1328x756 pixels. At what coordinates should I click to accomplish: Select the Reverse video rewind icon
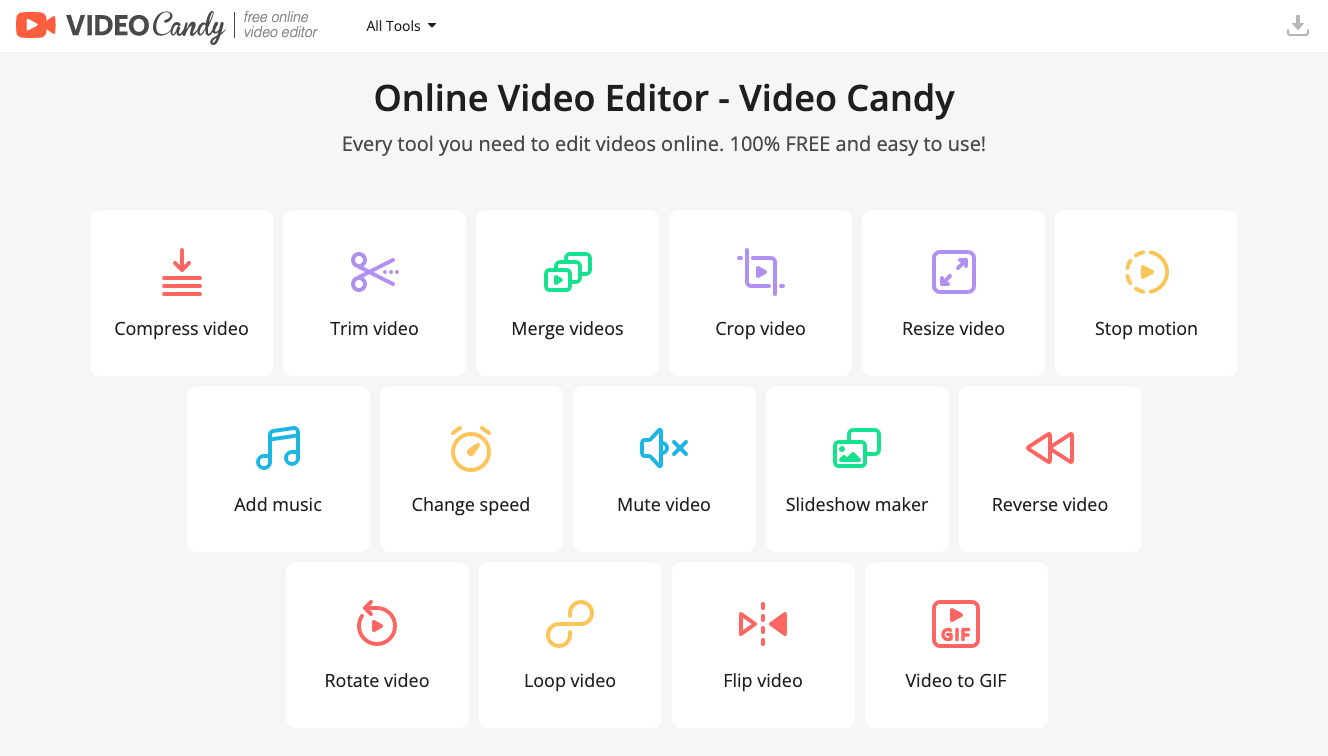point(1050,448)
